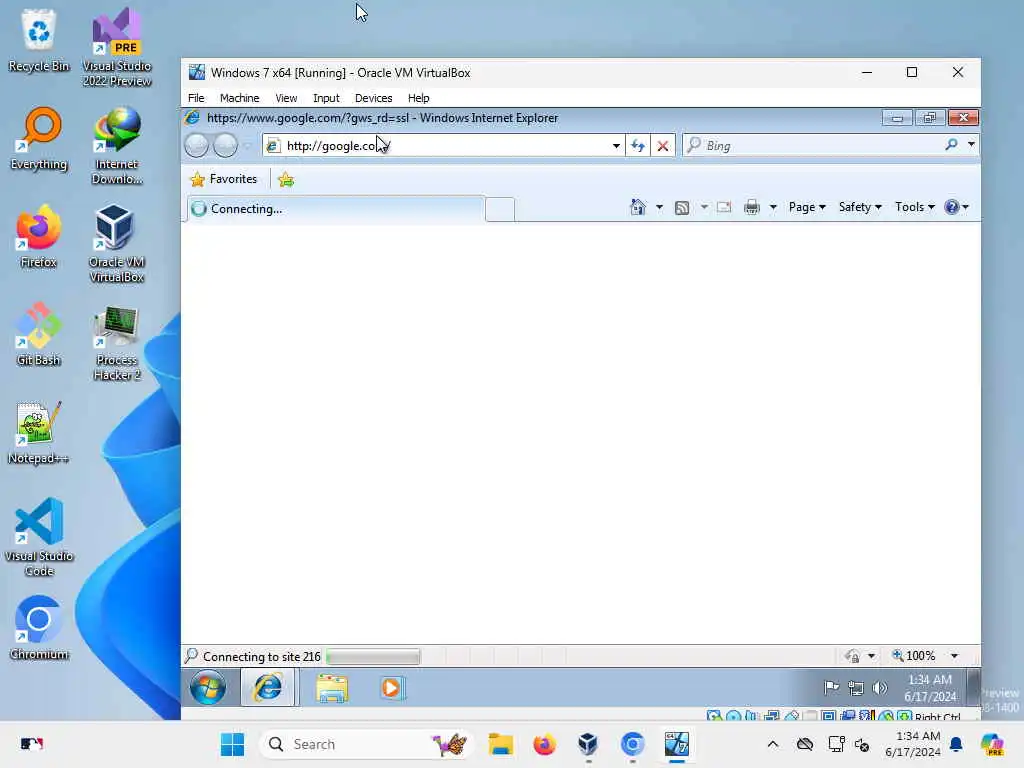
Task: Open the Feeds dropdown arrow
Action: coord(704,208)
